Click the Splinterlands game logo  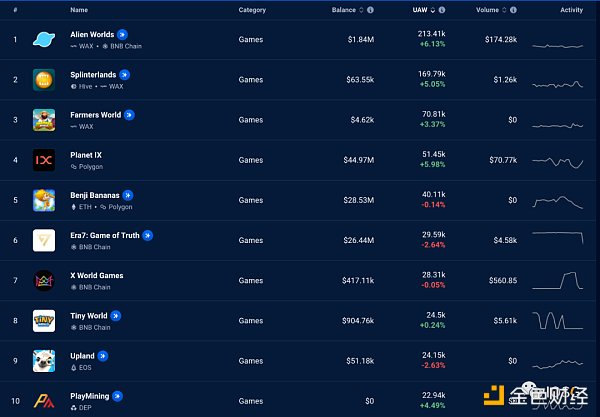click(x=44, y=80)
